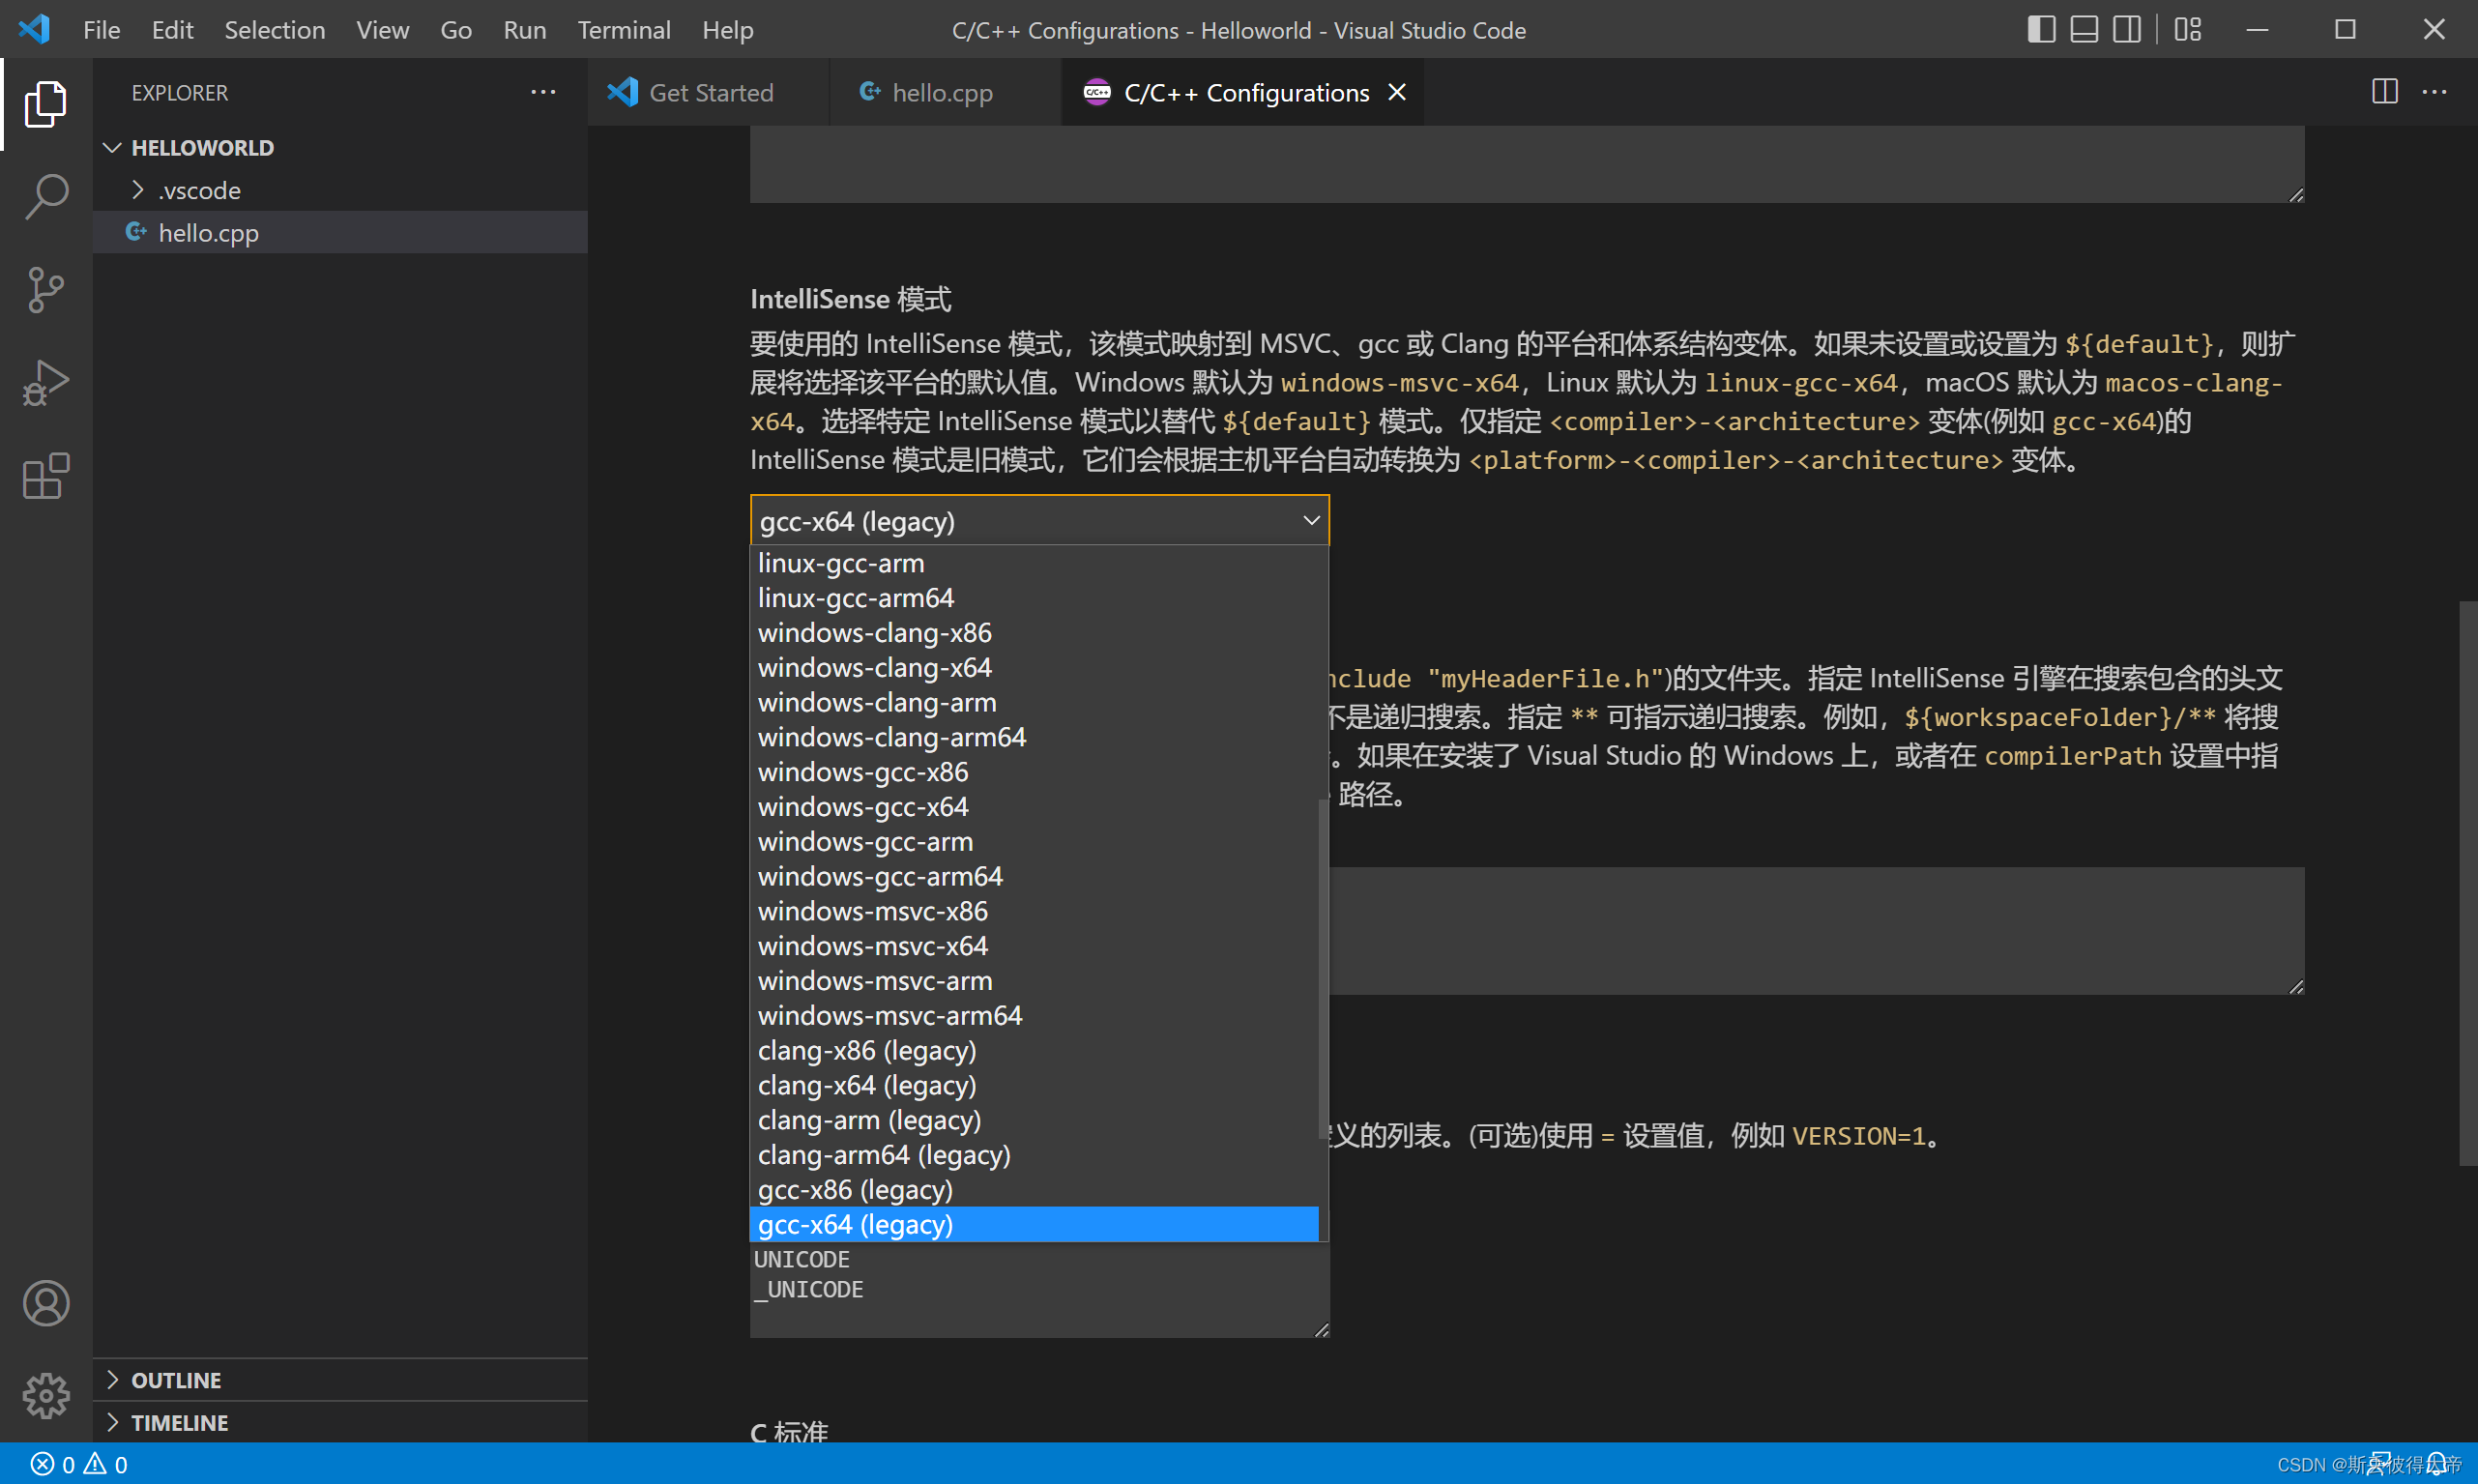Image resolution: width=2478 pixels, height=1484 pixels.
Task: Open the Selection menu
Action: 275,30
